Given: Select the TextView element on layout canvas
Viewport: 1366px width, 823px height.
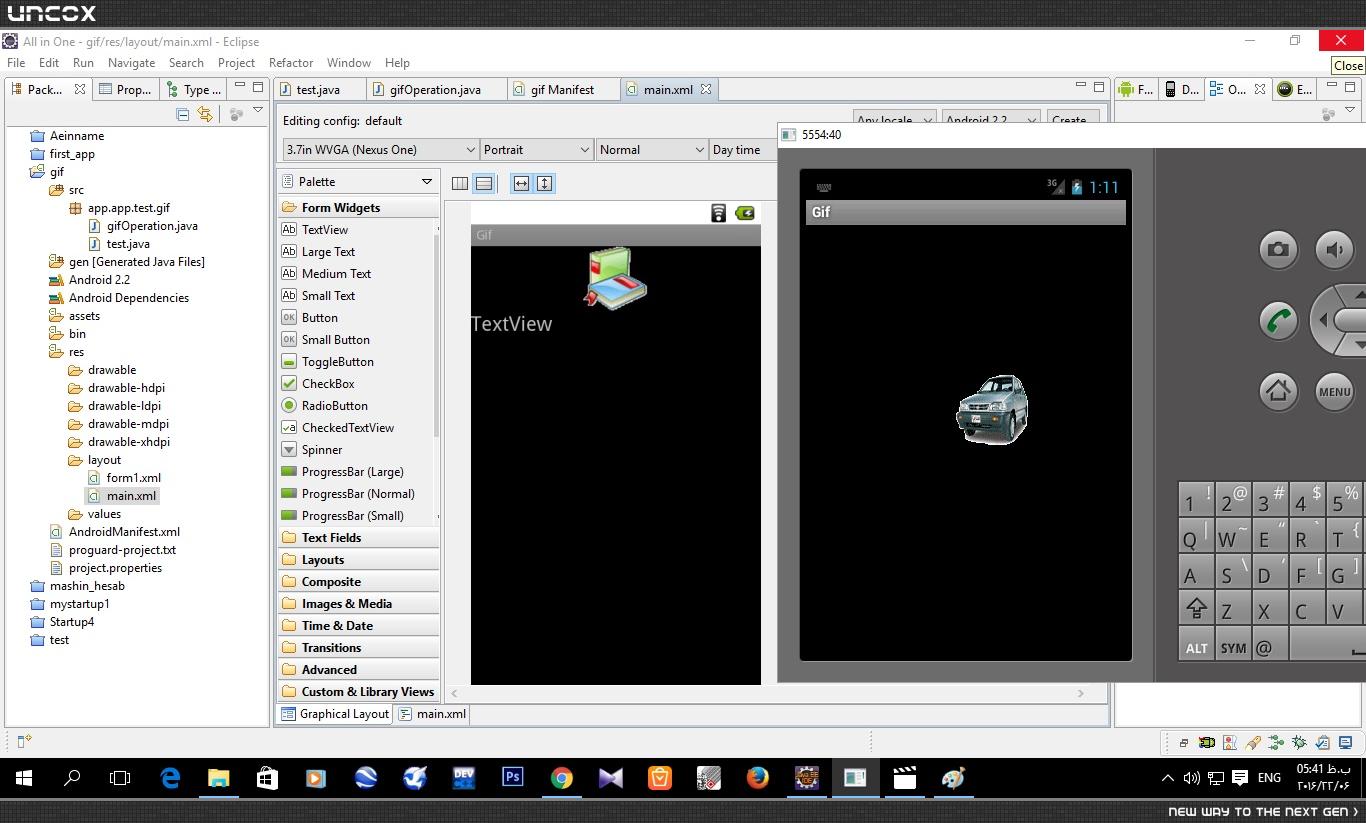Looking at the screenshot, I should [x=511, y=324].
